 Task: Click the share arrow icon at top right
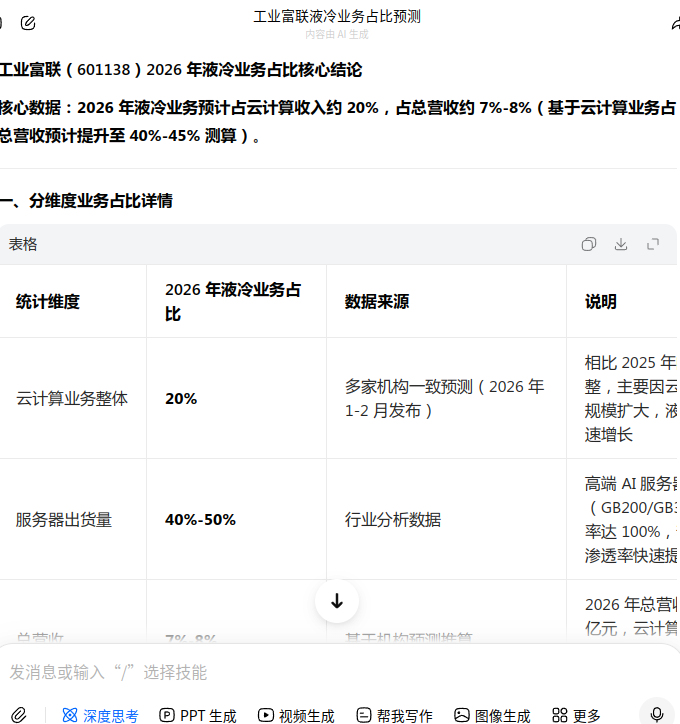675,23
